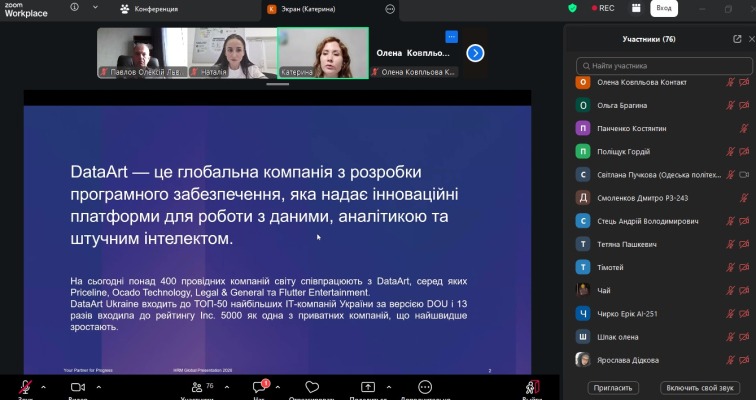Select Катерина video thumbnail
This screenshot has width=756, height=400.
pyautogui.click(x=323, y=53)
